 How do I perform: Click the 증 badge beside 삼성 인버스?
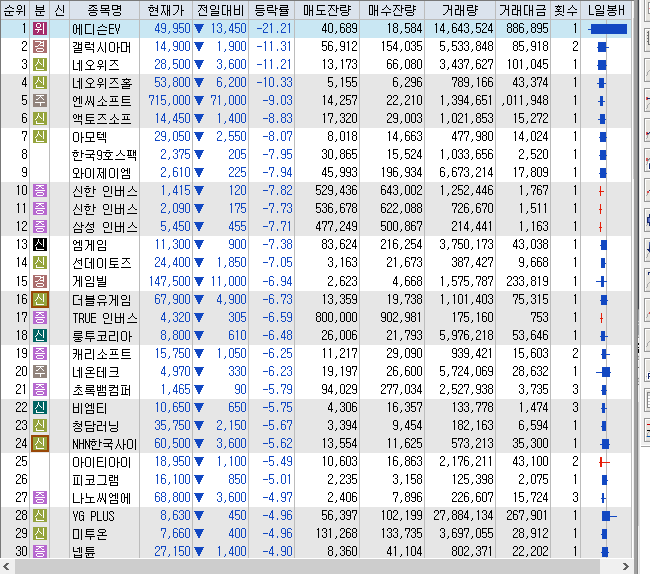[40, 227]
